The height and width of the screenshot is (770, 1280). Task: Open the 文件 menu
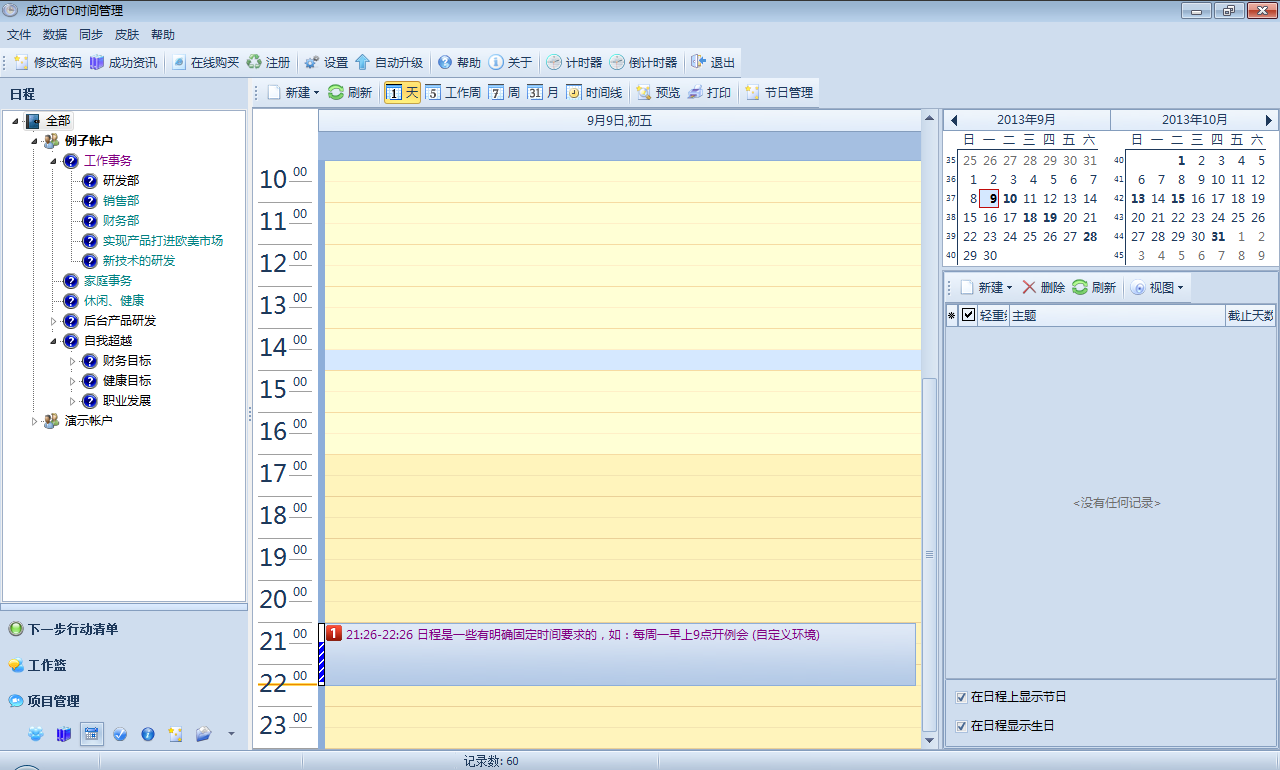tap(19, 34)
